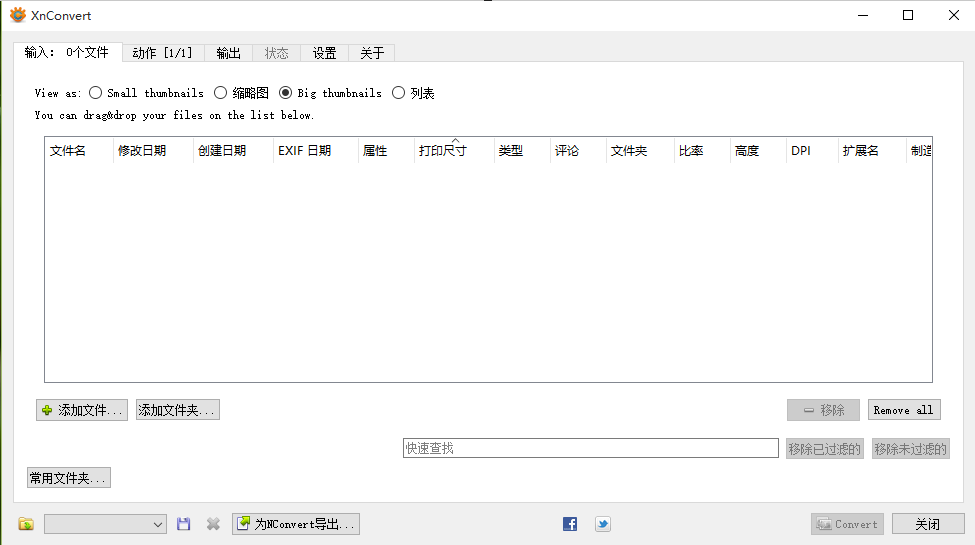
Task: Sort by 文件夹 column header
Action: [640, 151]
